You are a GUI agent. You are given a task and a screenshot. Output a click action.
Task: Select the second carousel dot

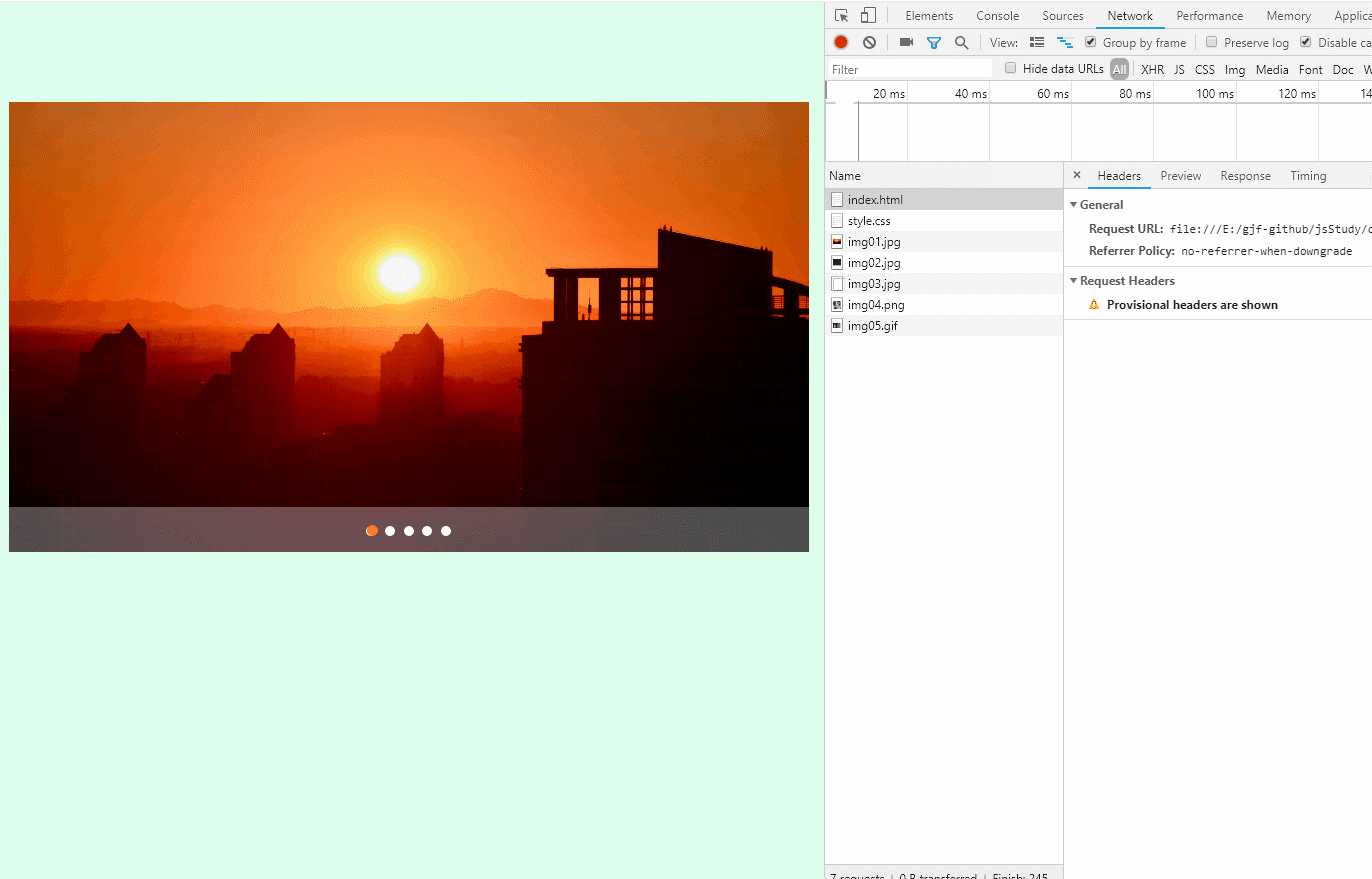click(390, 531)
